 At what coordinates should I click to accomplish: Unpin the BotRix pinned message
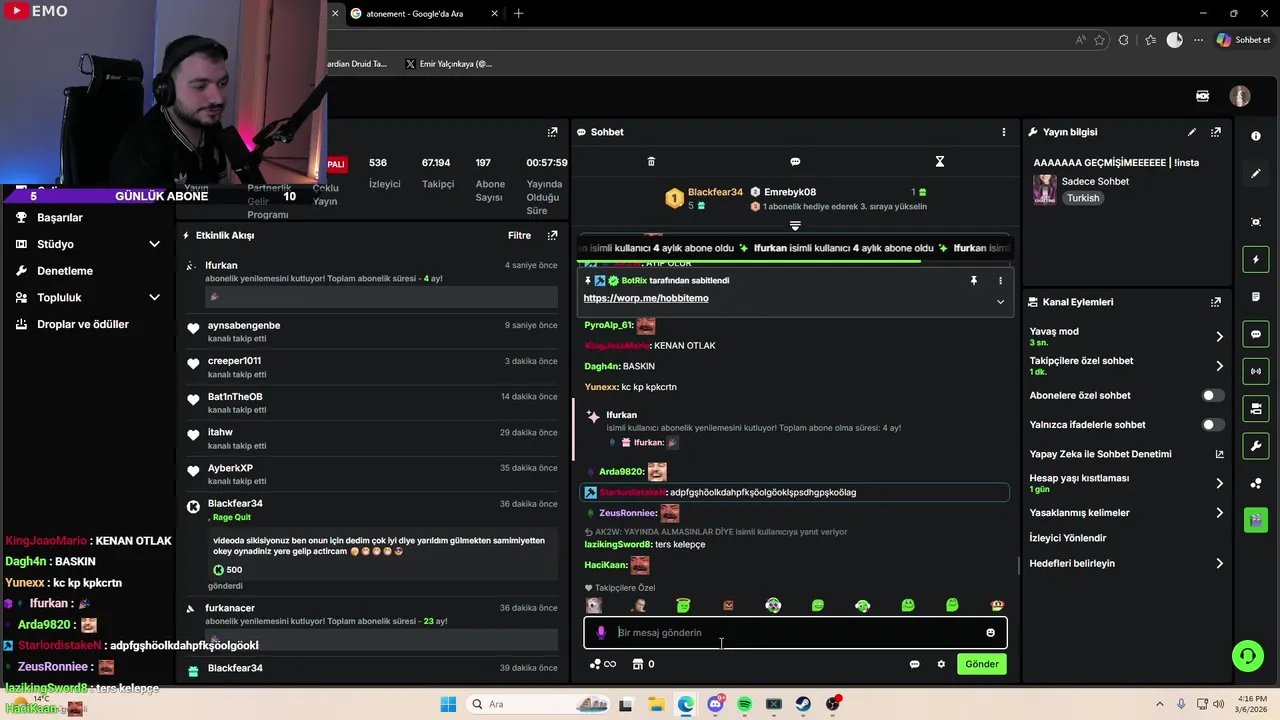click(973, 281)
